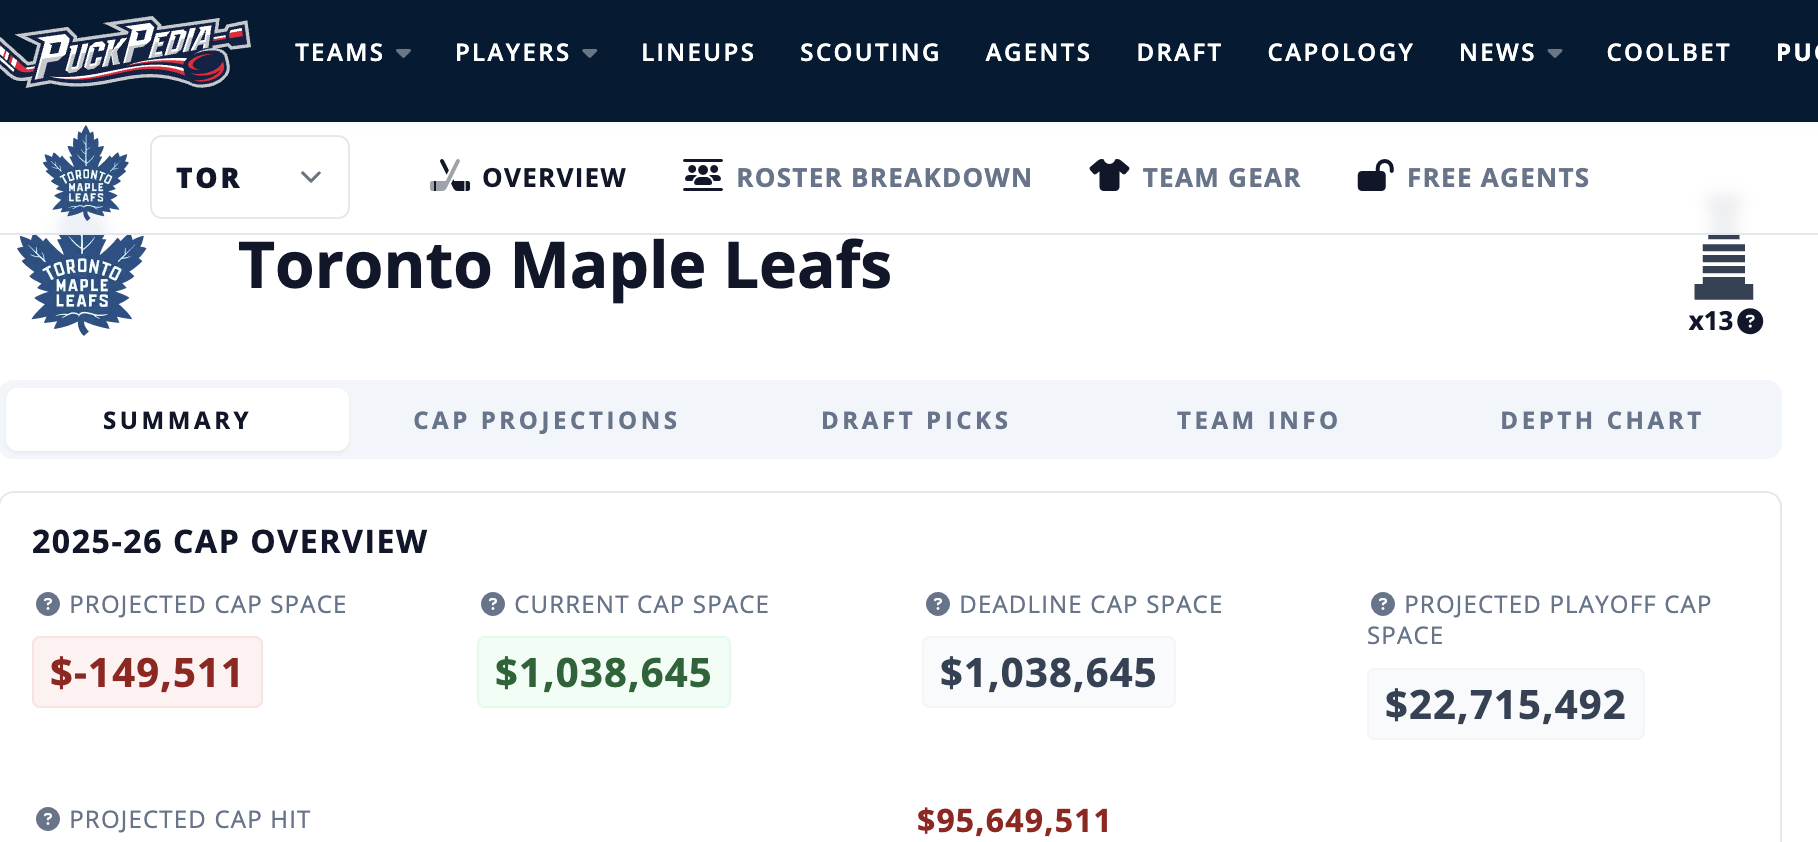Go to the Capology page
1818x842 pixels.
[x=1340, y=52]
